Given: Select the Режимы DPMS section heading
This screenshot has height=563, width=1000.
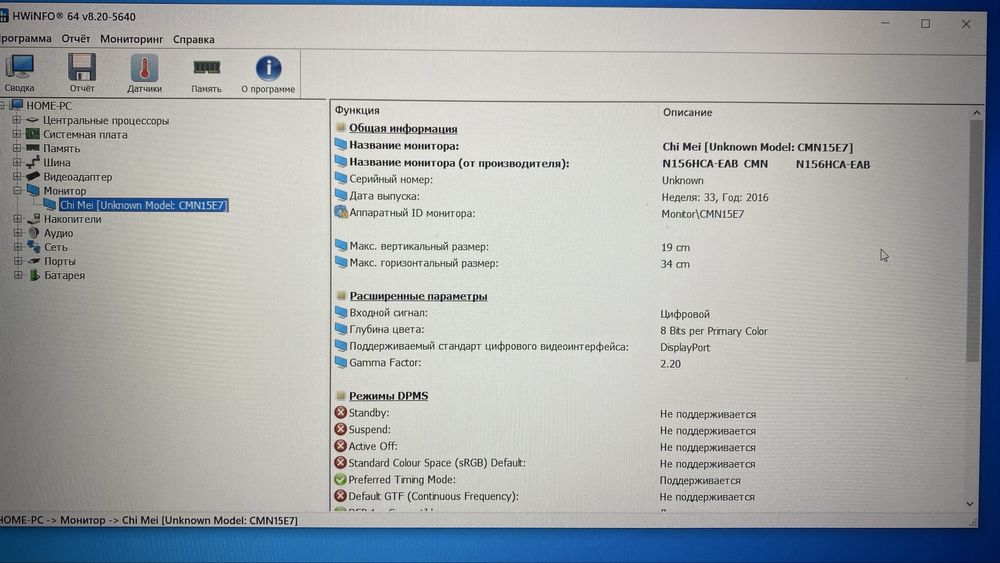Looking at the screenshot, I should [x=388, y=395].
